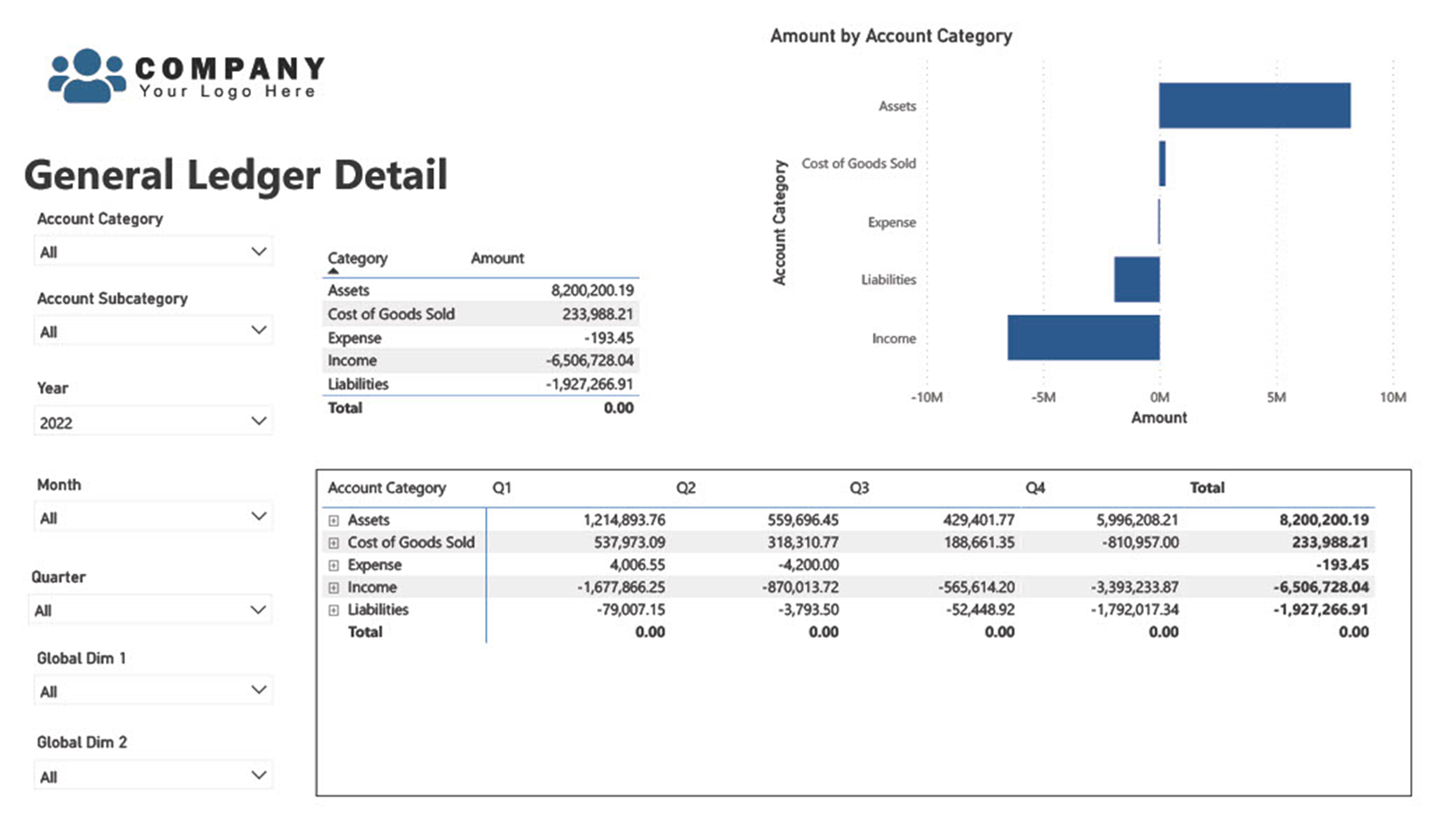The height and width of the screenshot is (819, 1433).
Task: Open the Account Subcategory slicer dropdown
Action: tap(258, 331)
